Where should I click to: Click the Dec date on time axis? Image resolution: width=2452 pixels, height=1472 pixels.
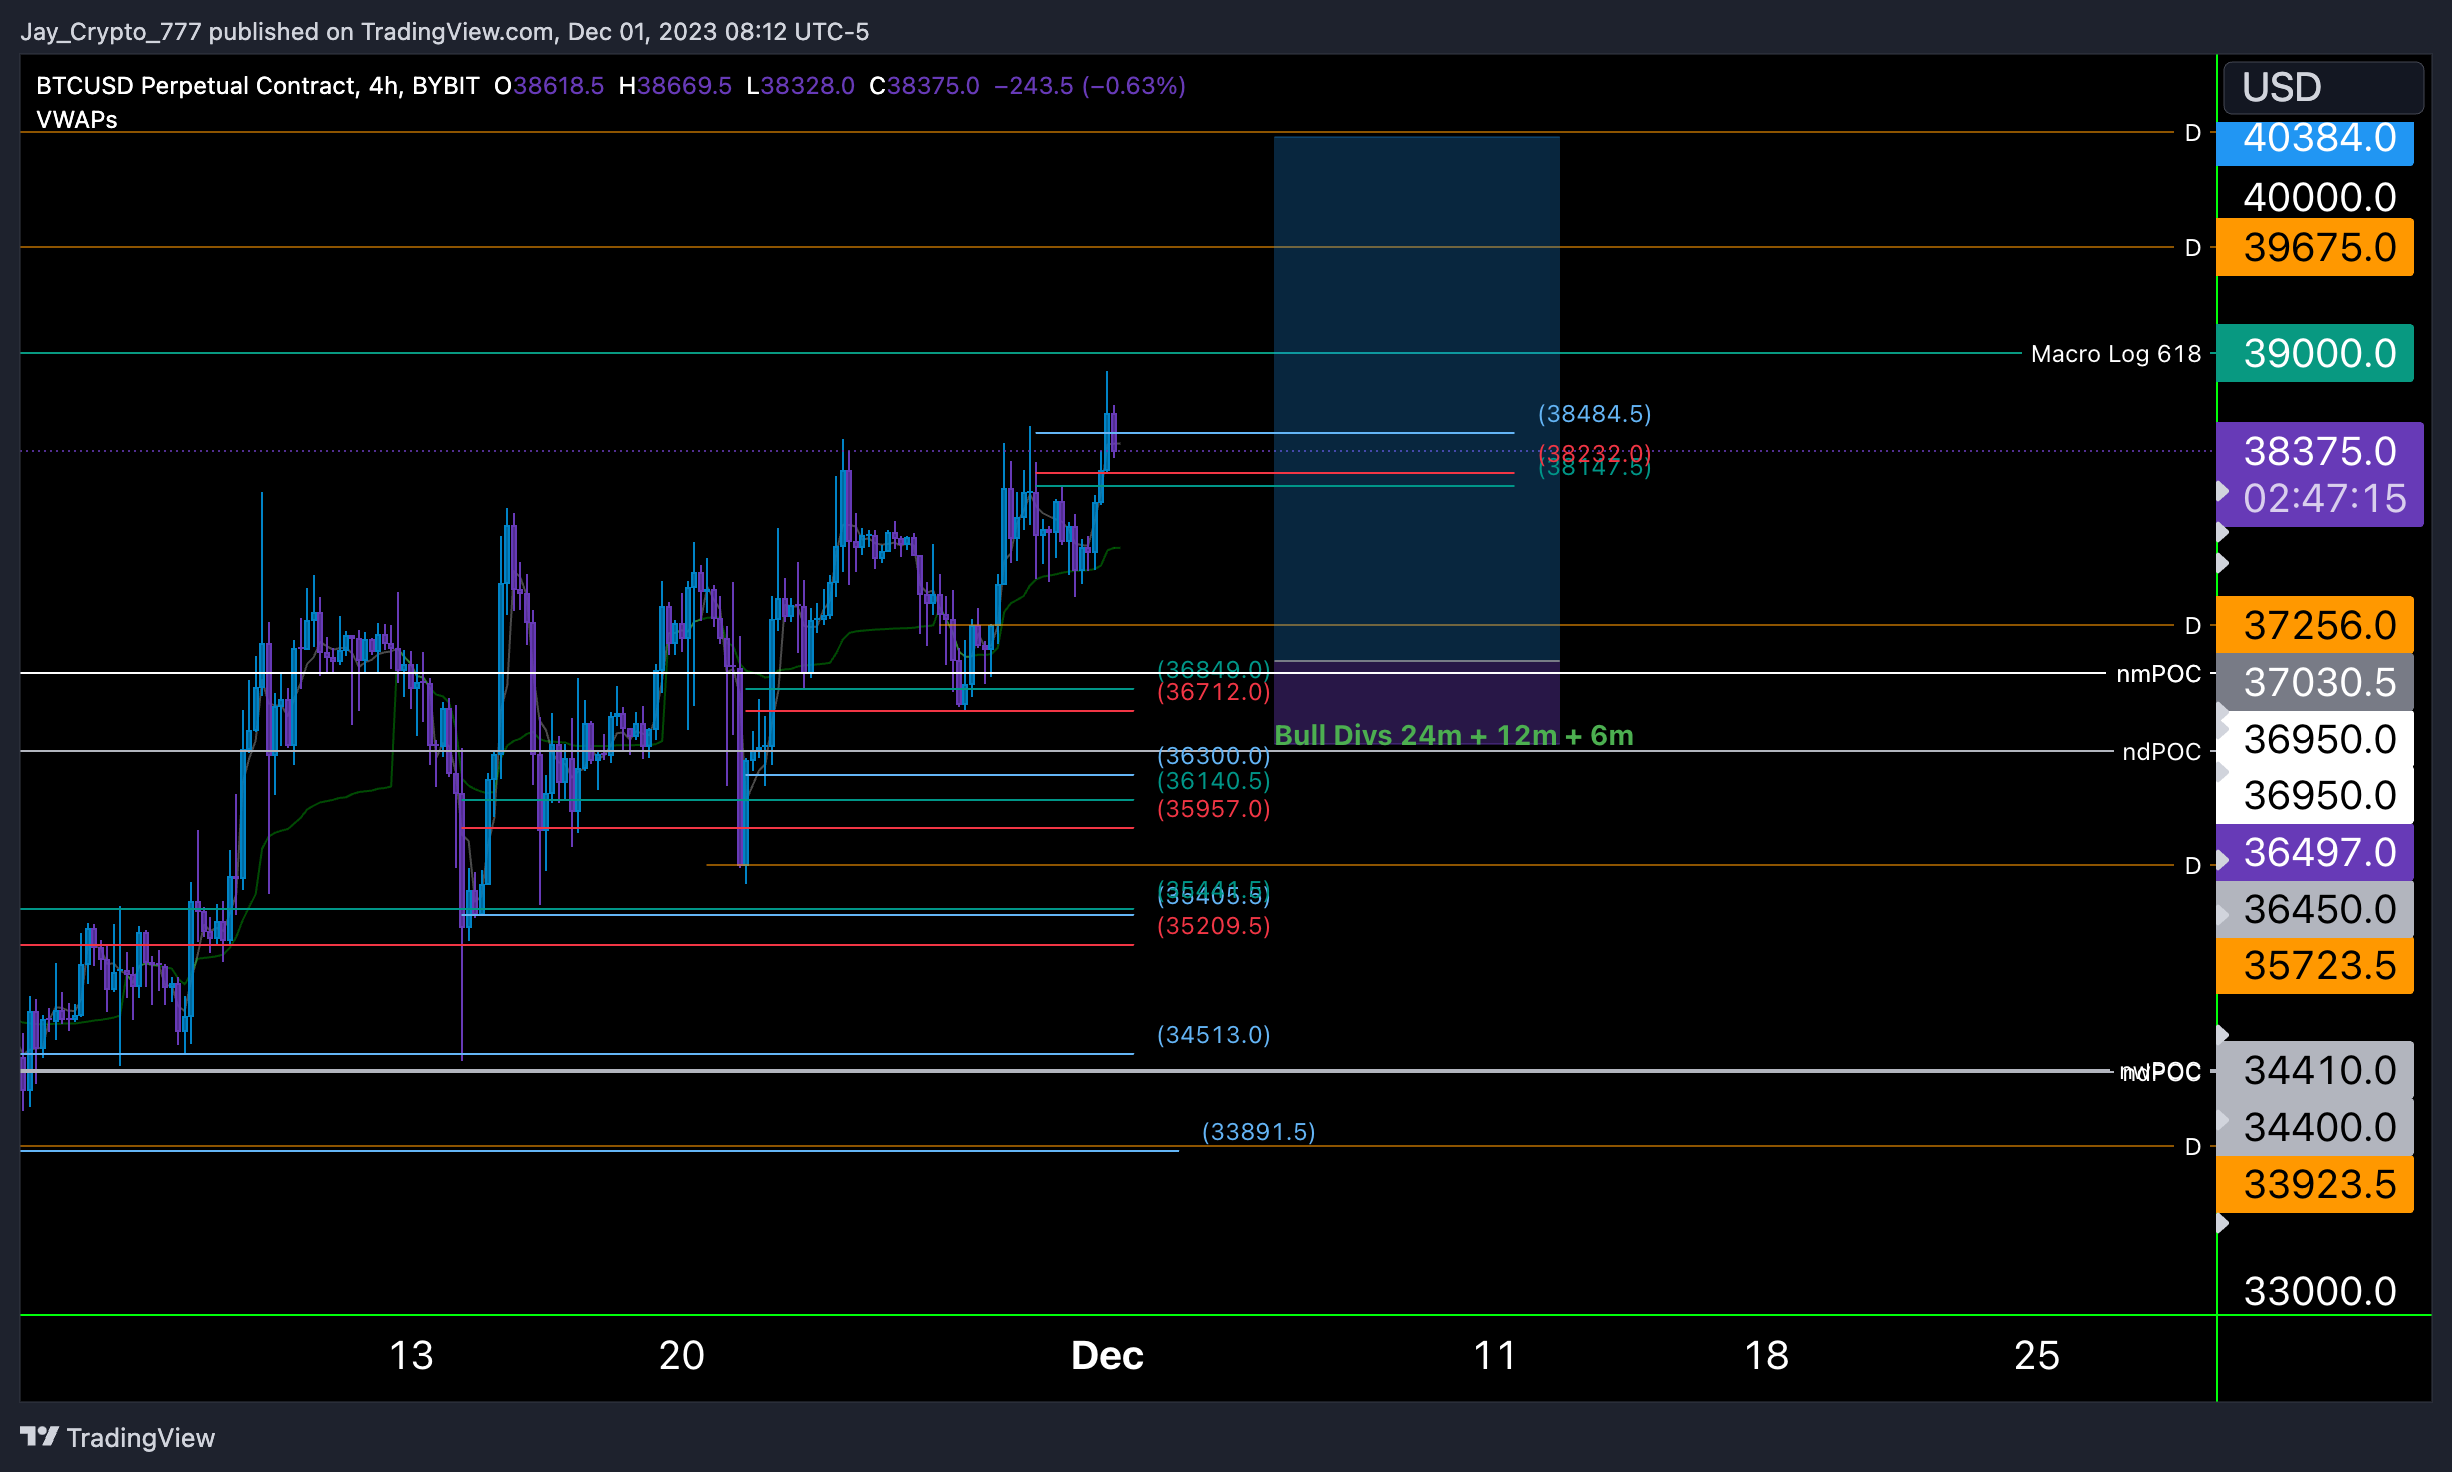(1107, 1356)
